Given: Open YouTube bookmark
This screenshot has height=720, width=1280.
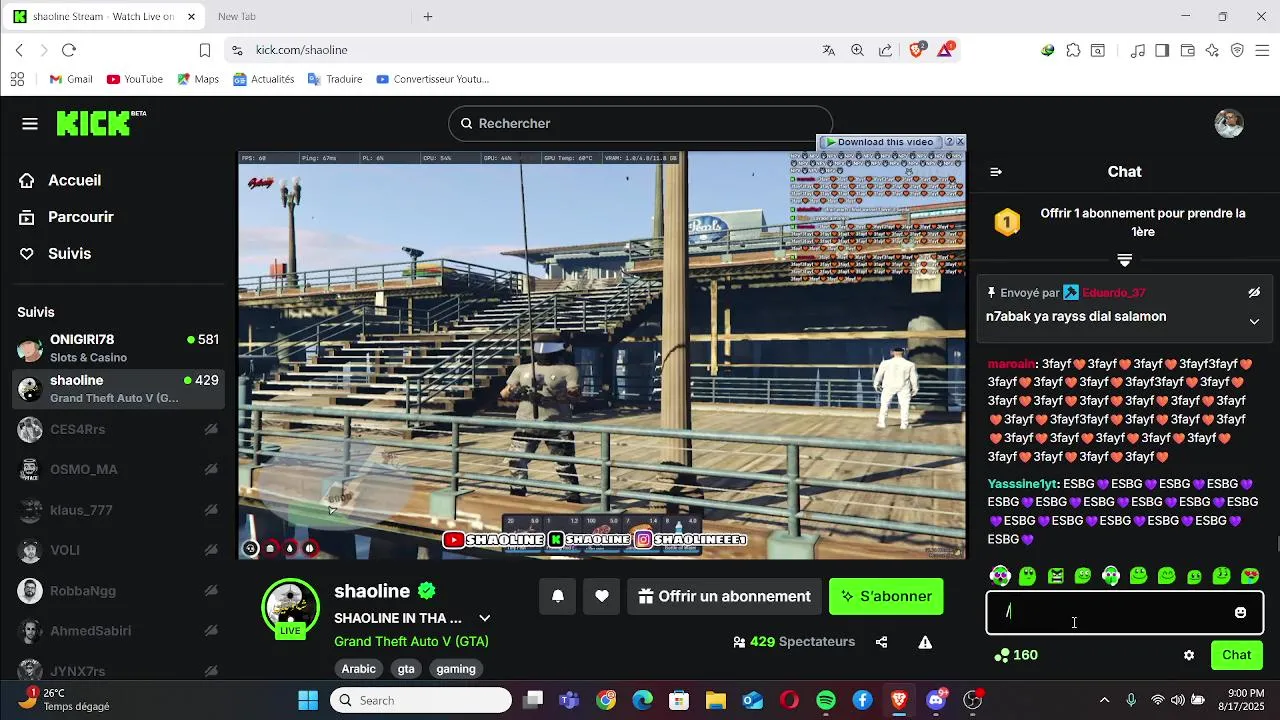Looking at the screenshot, I should (x=134, y=79).
